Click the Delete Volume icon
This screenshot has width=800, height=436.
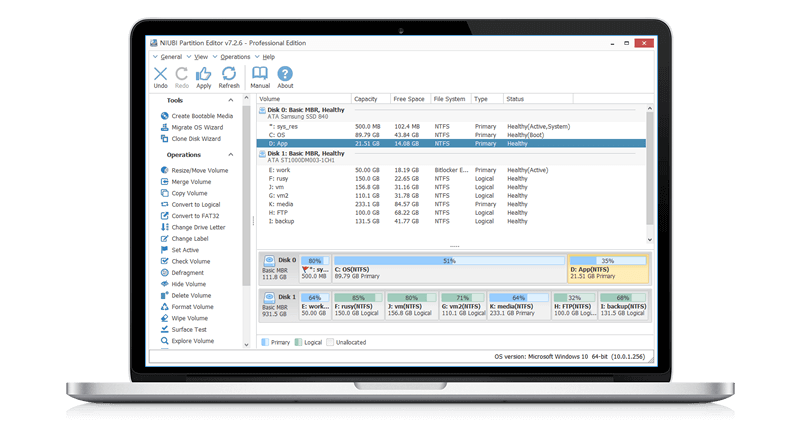coord(164,295)
